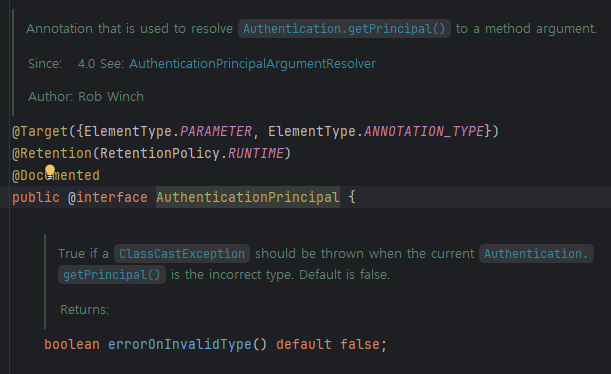
Task: Click the public keyword
Action: 36,197
